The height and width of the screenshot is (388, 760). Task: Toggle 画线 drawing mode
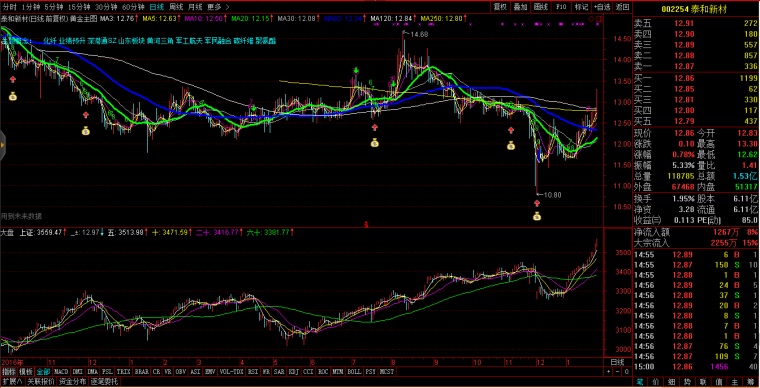540,7
